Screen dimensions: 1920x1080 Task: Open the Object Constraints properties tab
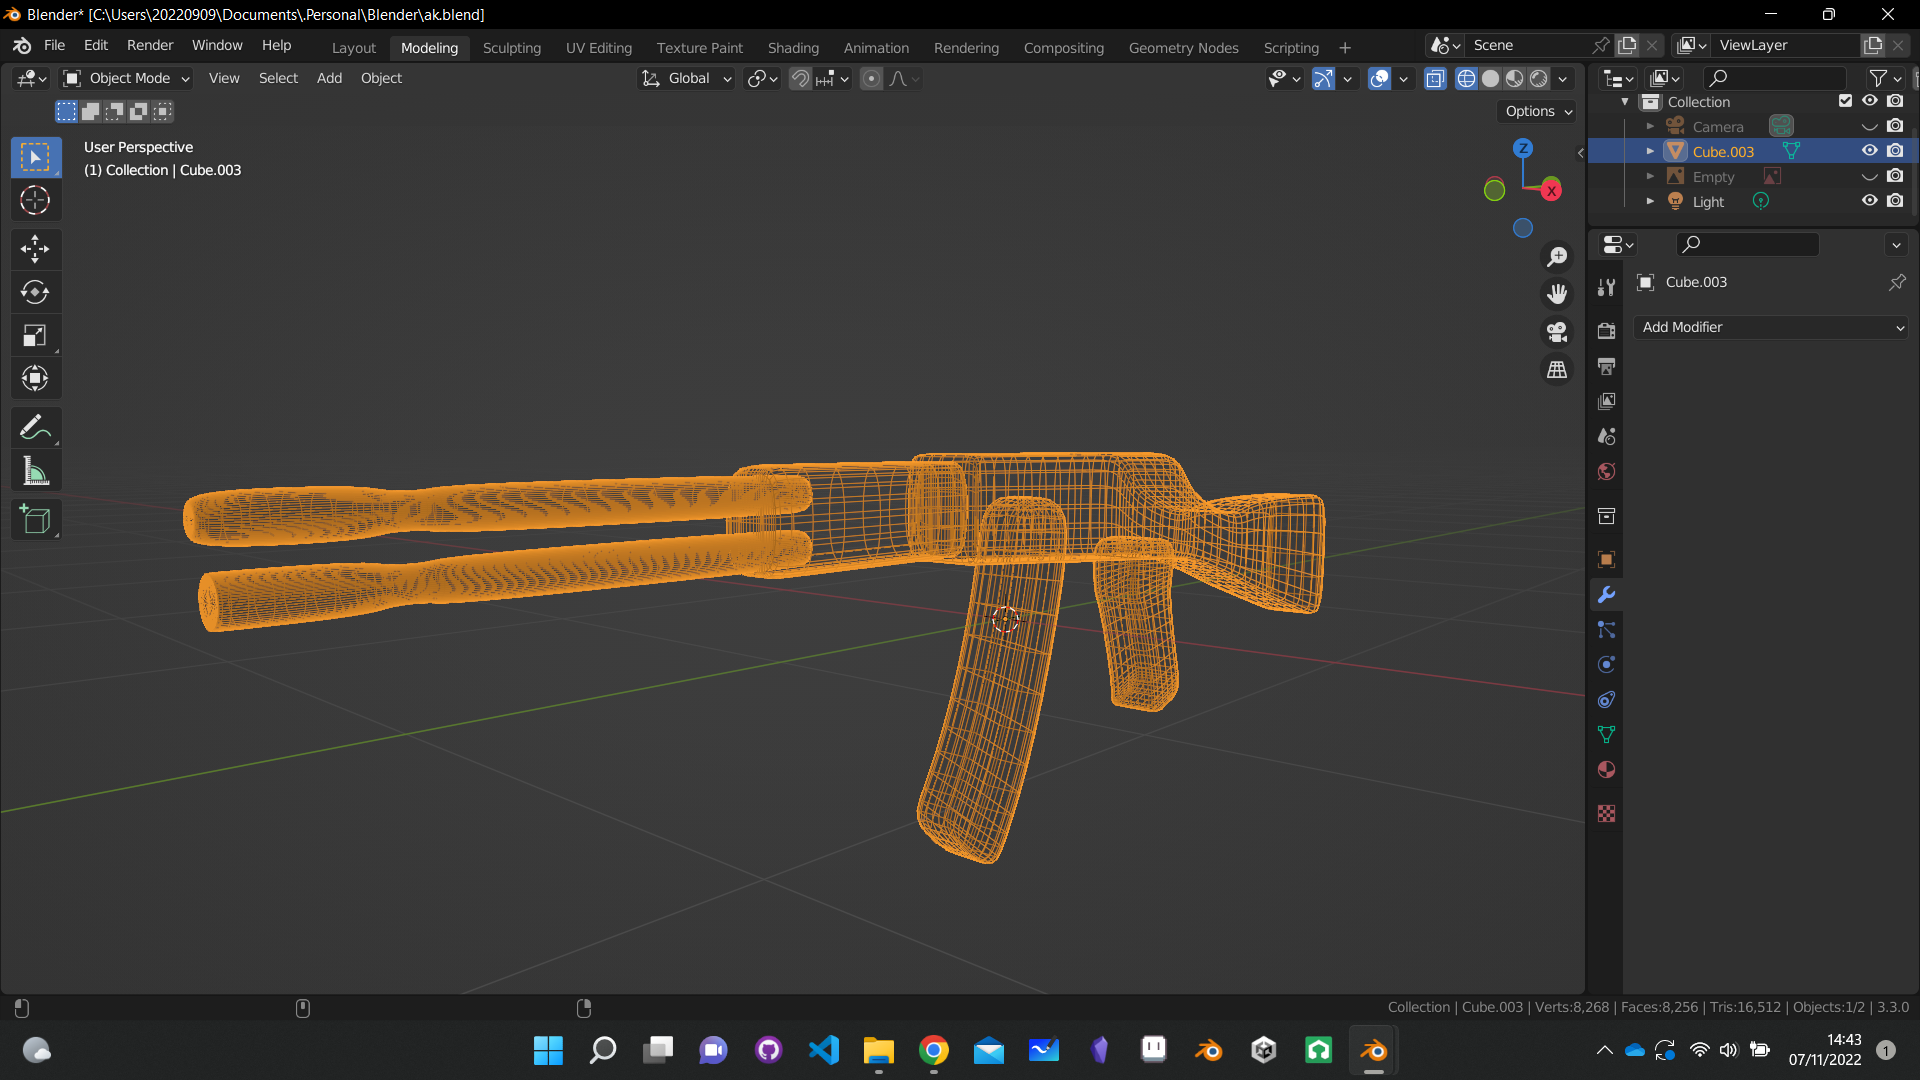pyautogui.click(x=1606, y=699)
